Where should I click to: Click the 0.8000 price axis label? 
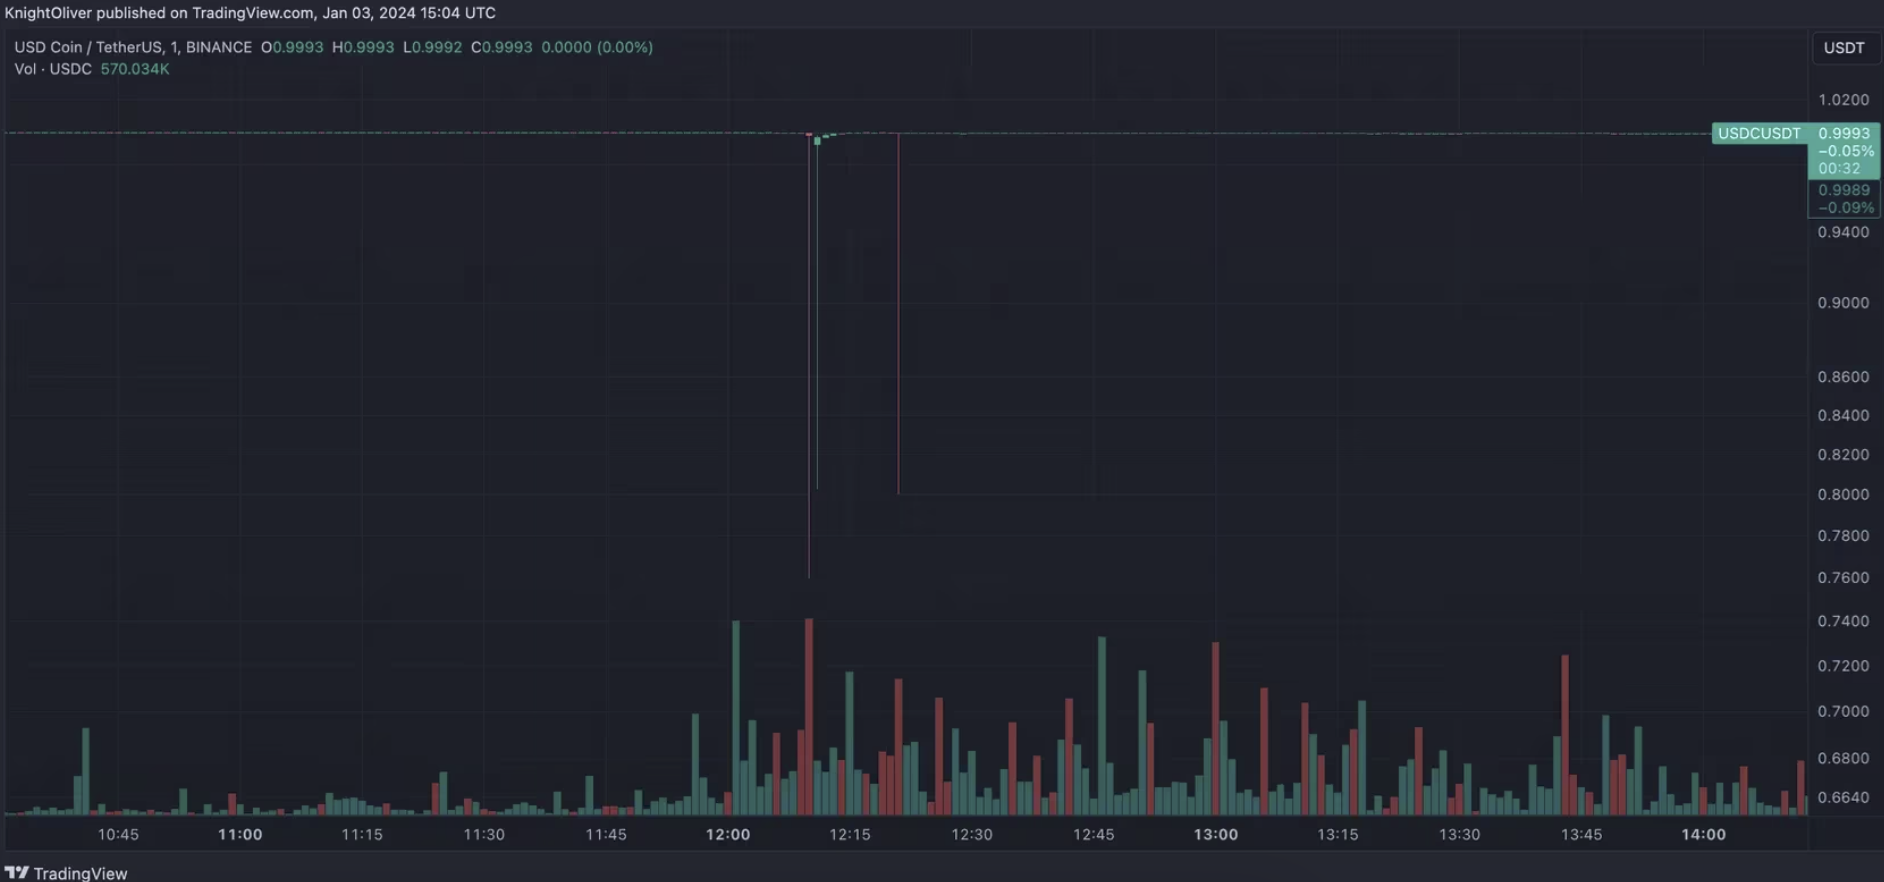click(x=1843, y=495)
